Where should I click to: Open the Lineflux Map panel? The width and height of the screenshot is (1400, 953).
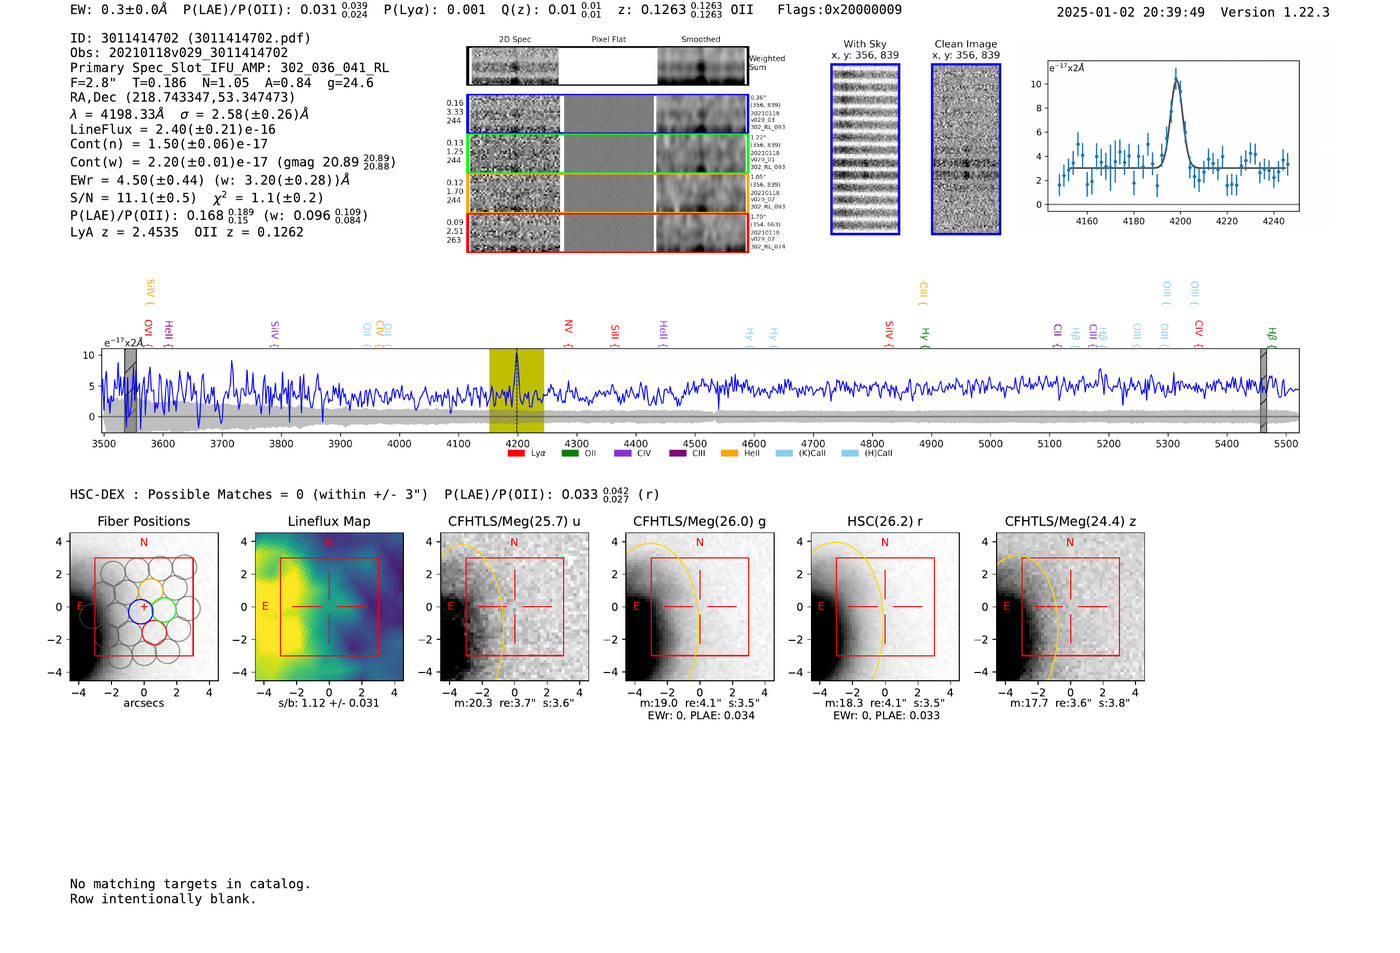[329, 606]
